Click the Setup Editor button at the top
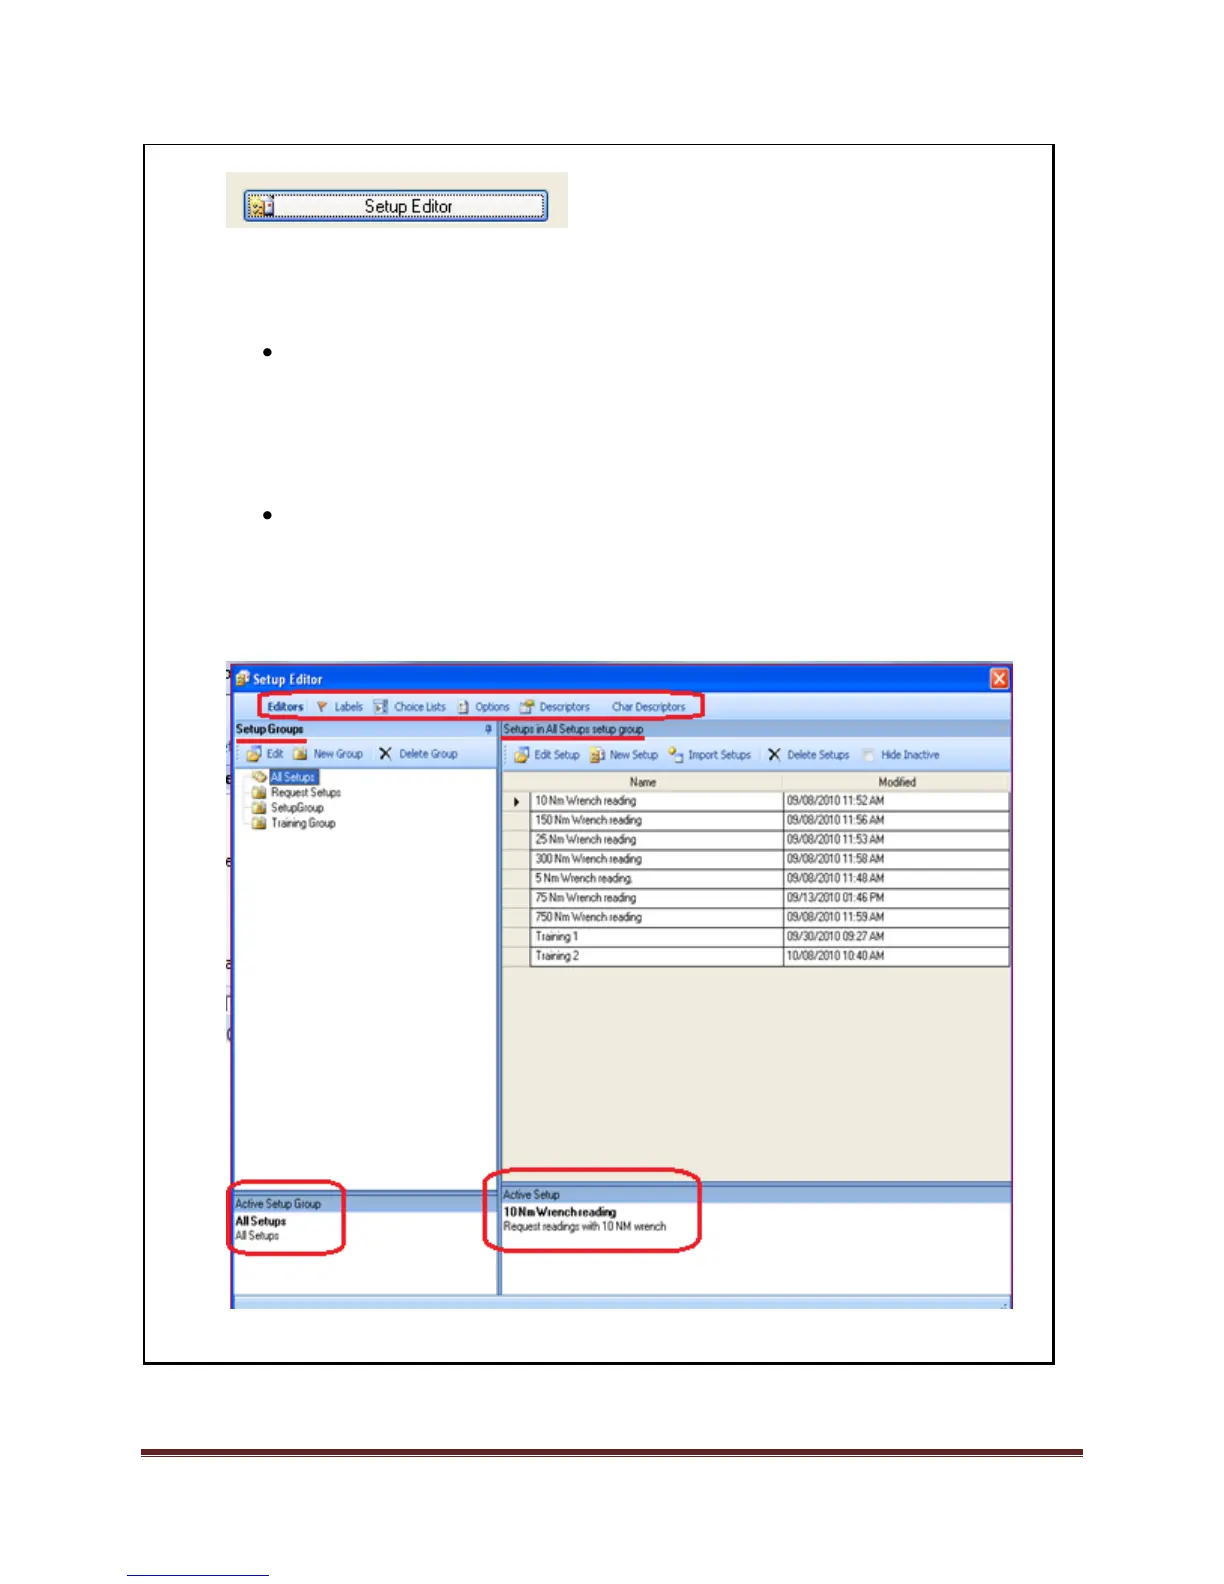The image size is (1224, 1584). (396, 206)
